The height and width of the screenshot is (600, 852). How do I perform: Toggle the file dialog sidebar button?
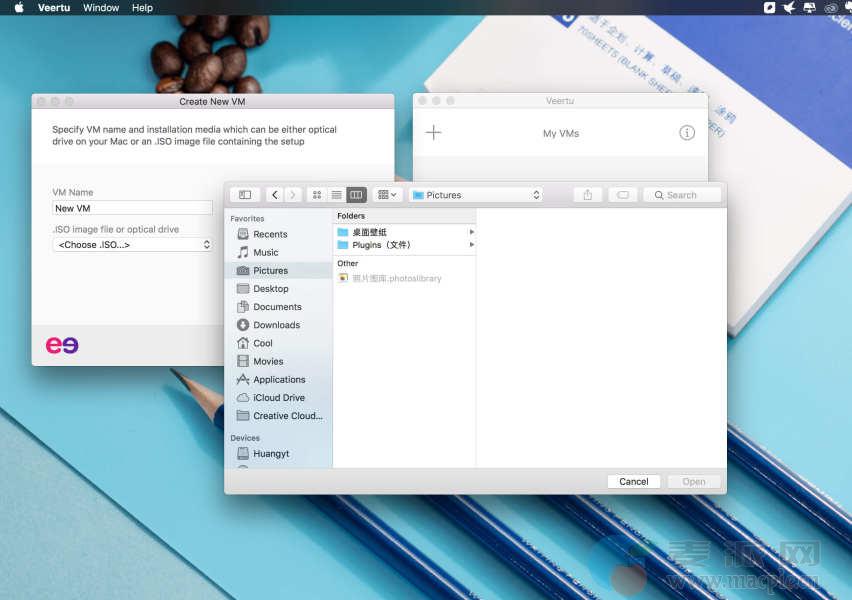(x=245, y=195)
